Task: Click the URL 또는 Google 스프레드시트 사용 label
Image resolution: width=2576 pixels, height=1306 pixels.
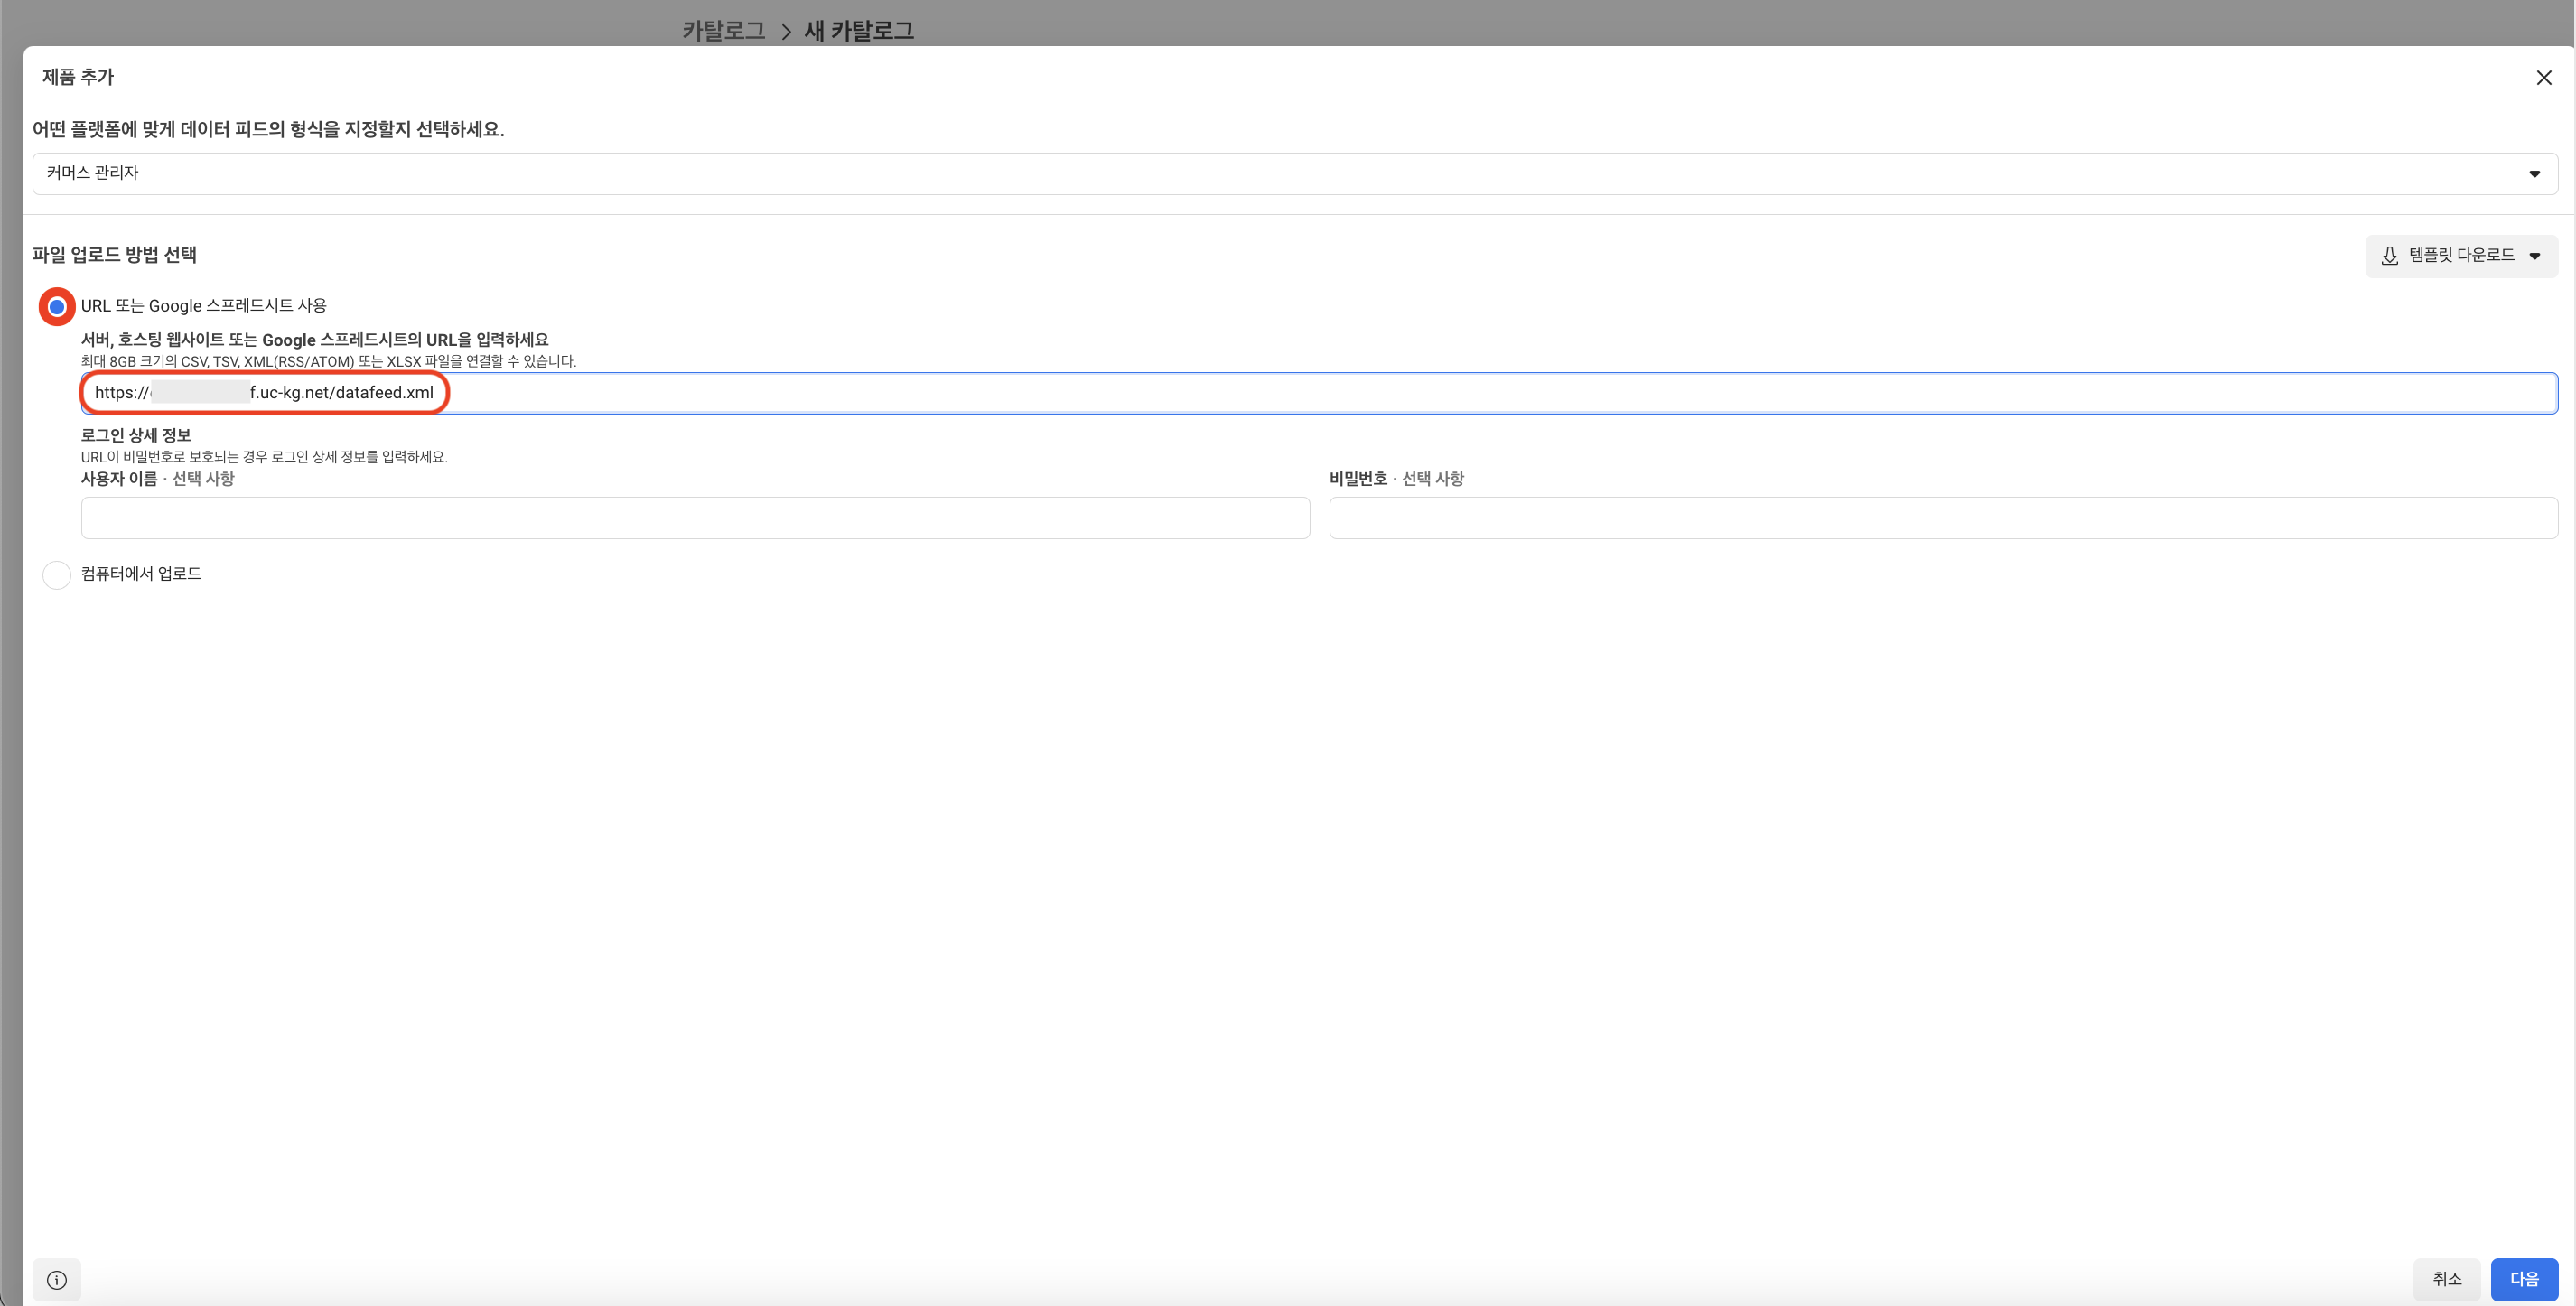Action: click(204, 306)
